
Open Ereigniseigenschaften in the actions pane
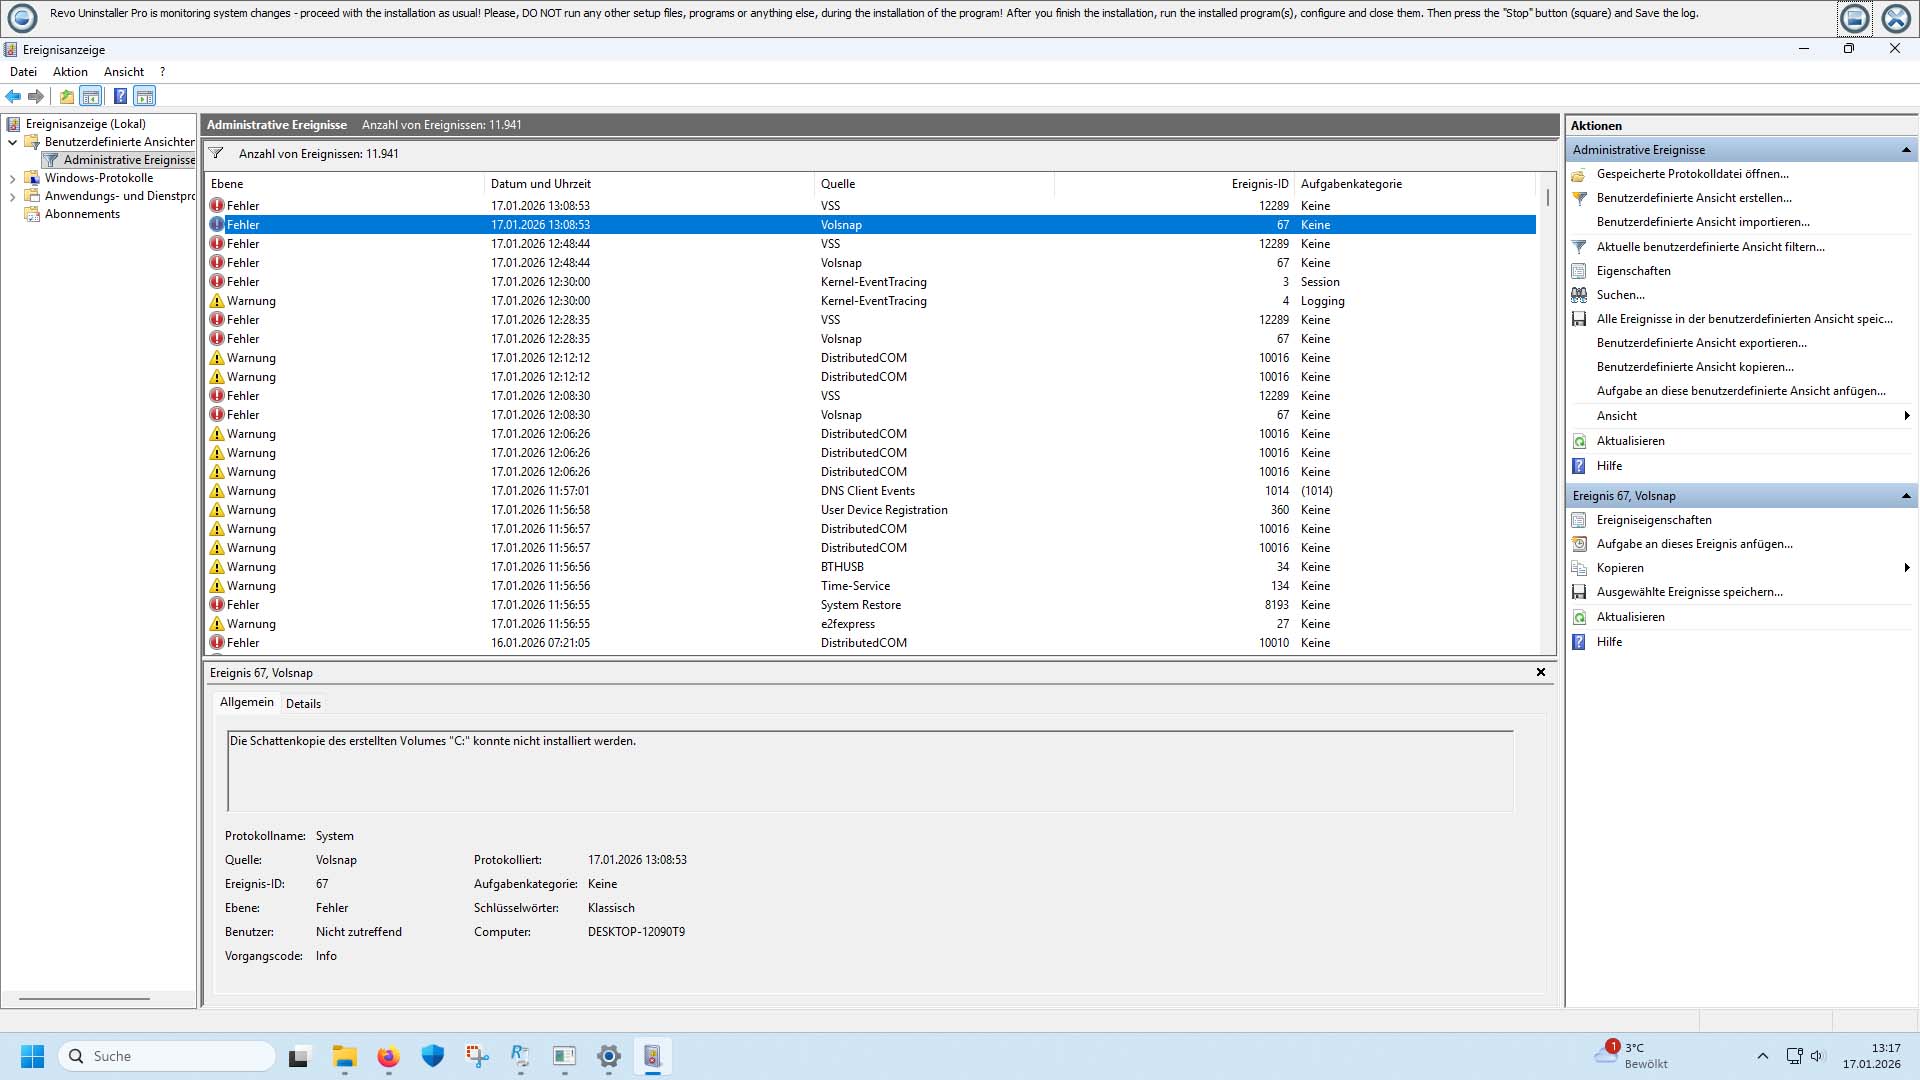1653,520
